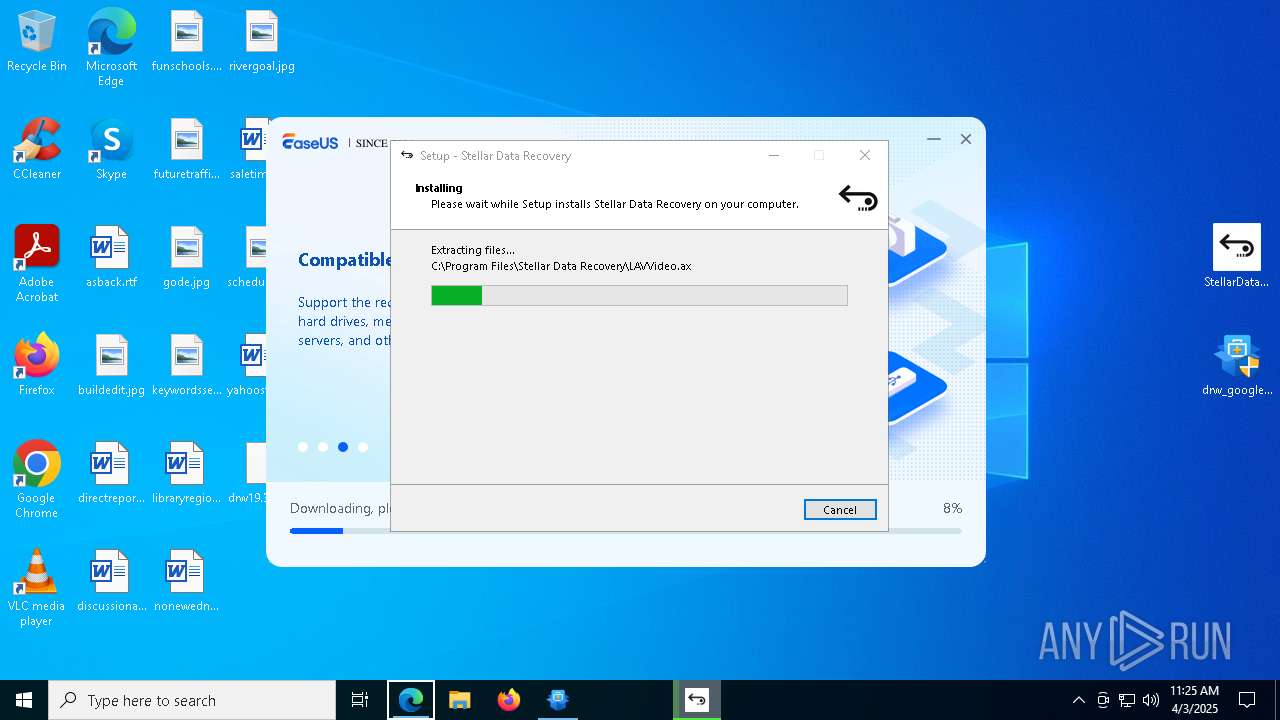Select funschools image file on desktop

coord(186,42)
